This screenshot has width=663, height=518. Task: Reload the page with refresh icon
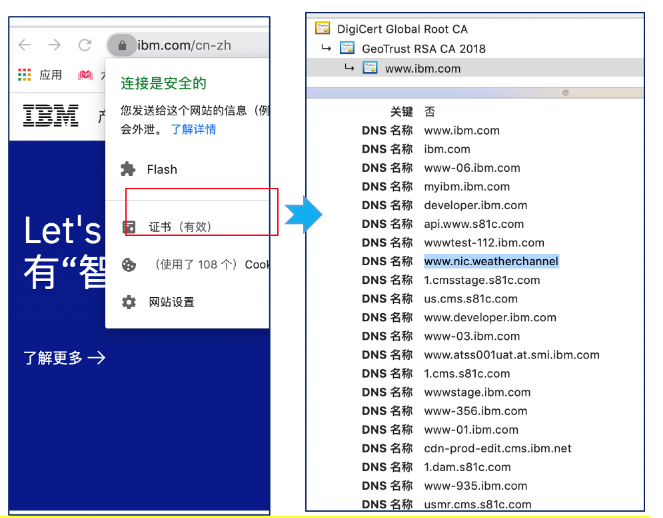pos(85,45)
